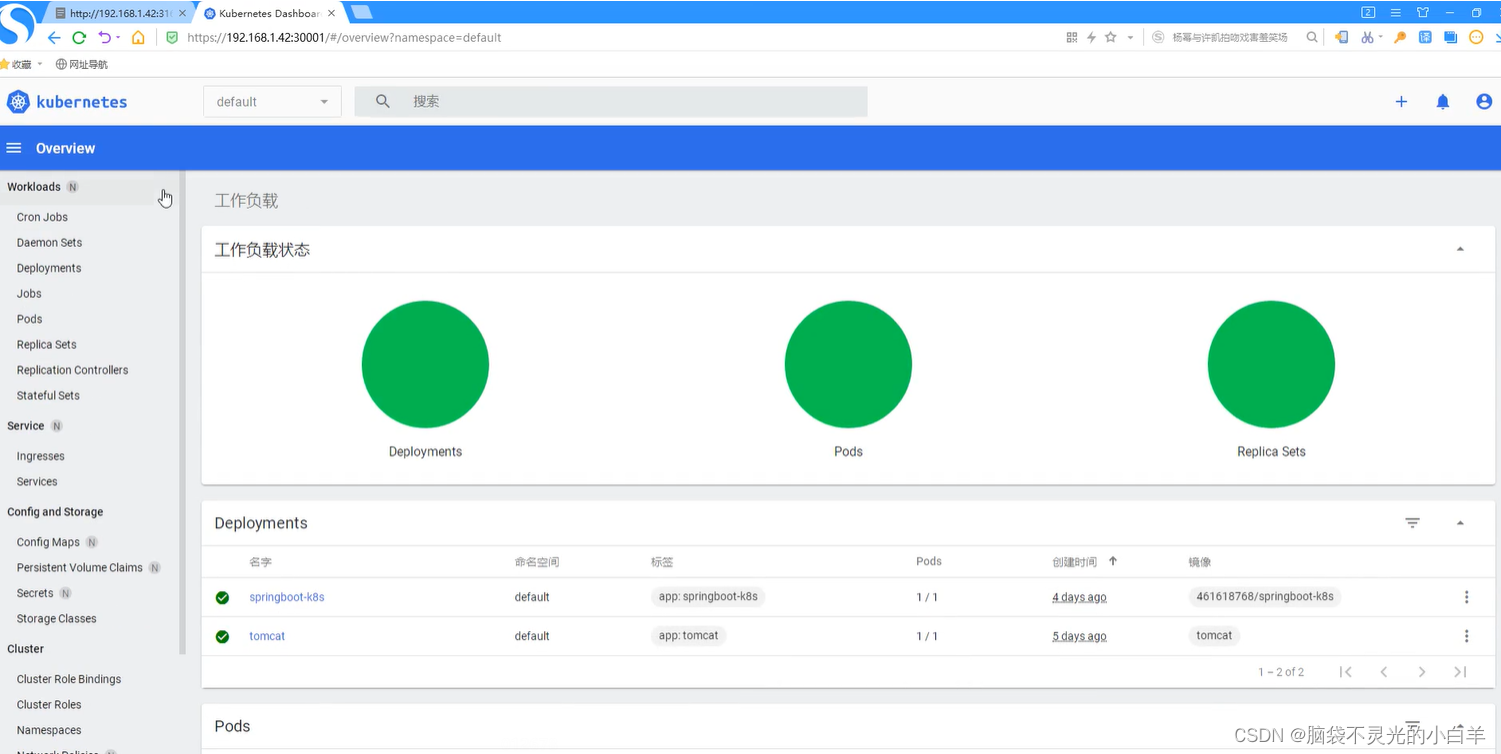The width and height of the screenshot is (1501, 754).
Task: Open Secrets in sidebar
Action: point(35,593)
